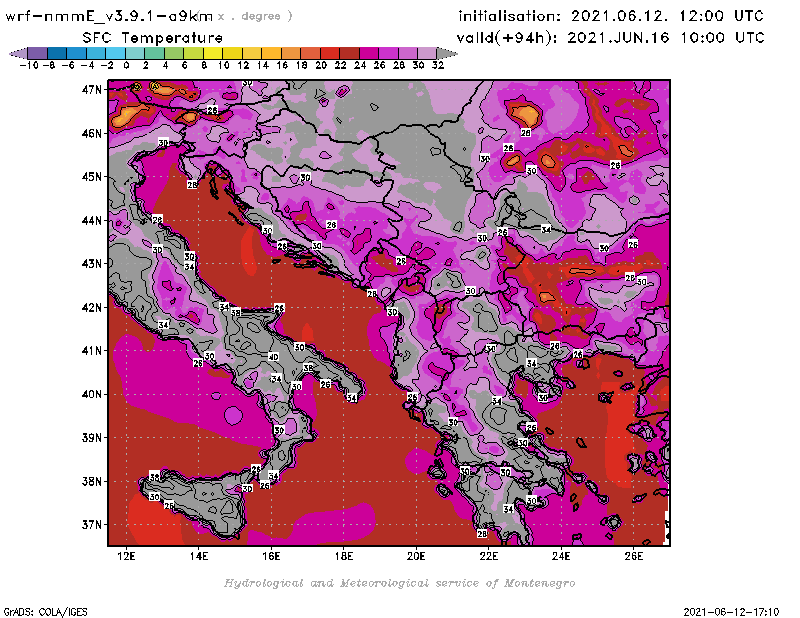
Task: Click the 38N latitude label
Action: point(92,481)
